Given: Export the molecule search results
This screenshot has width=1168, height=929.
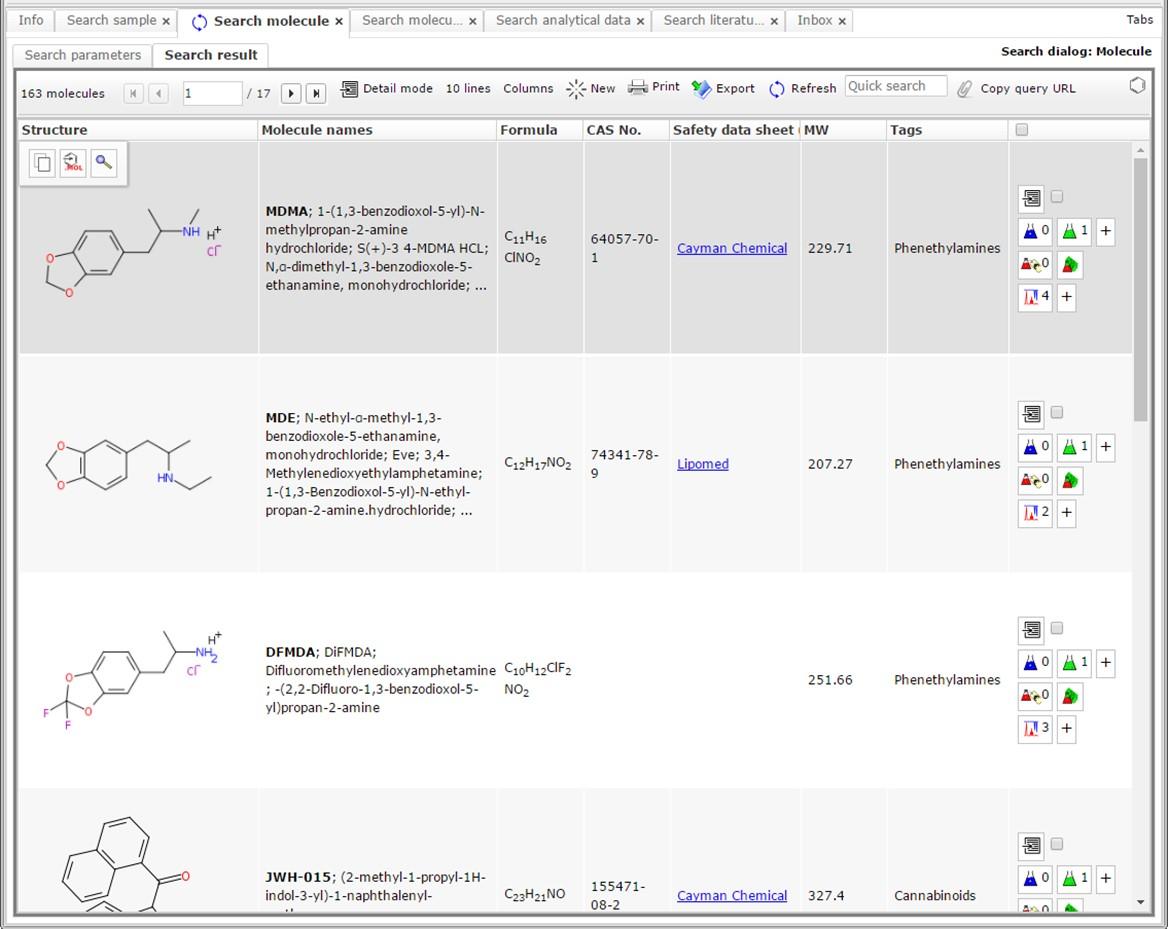Looking at the screenshot, I should 723,89.
